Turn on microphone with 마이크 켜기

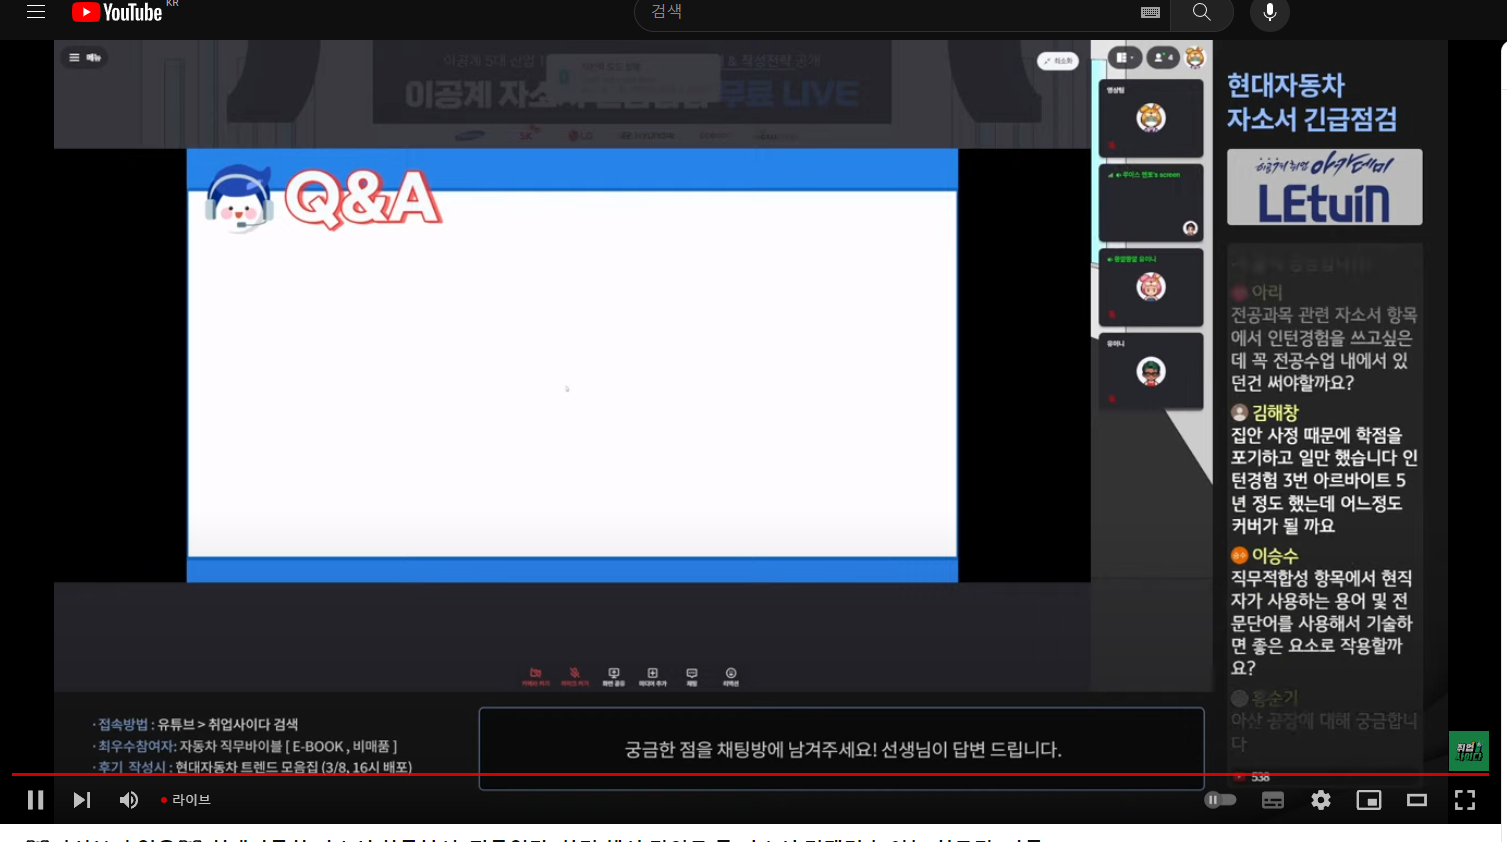tap(575, 677)
